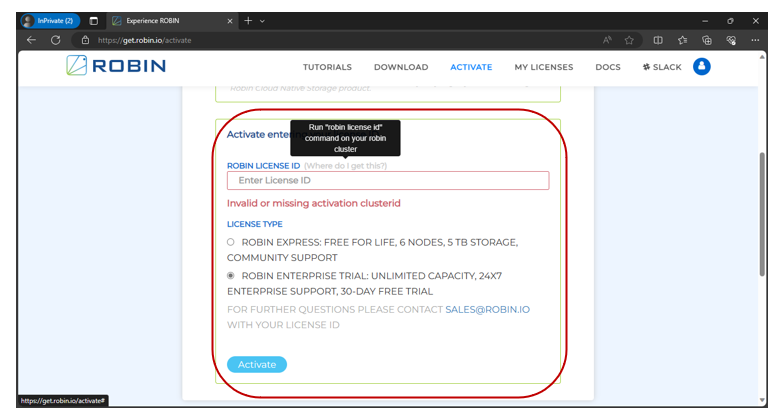
Task: View site info lock icon
Action: click(85, 40)
